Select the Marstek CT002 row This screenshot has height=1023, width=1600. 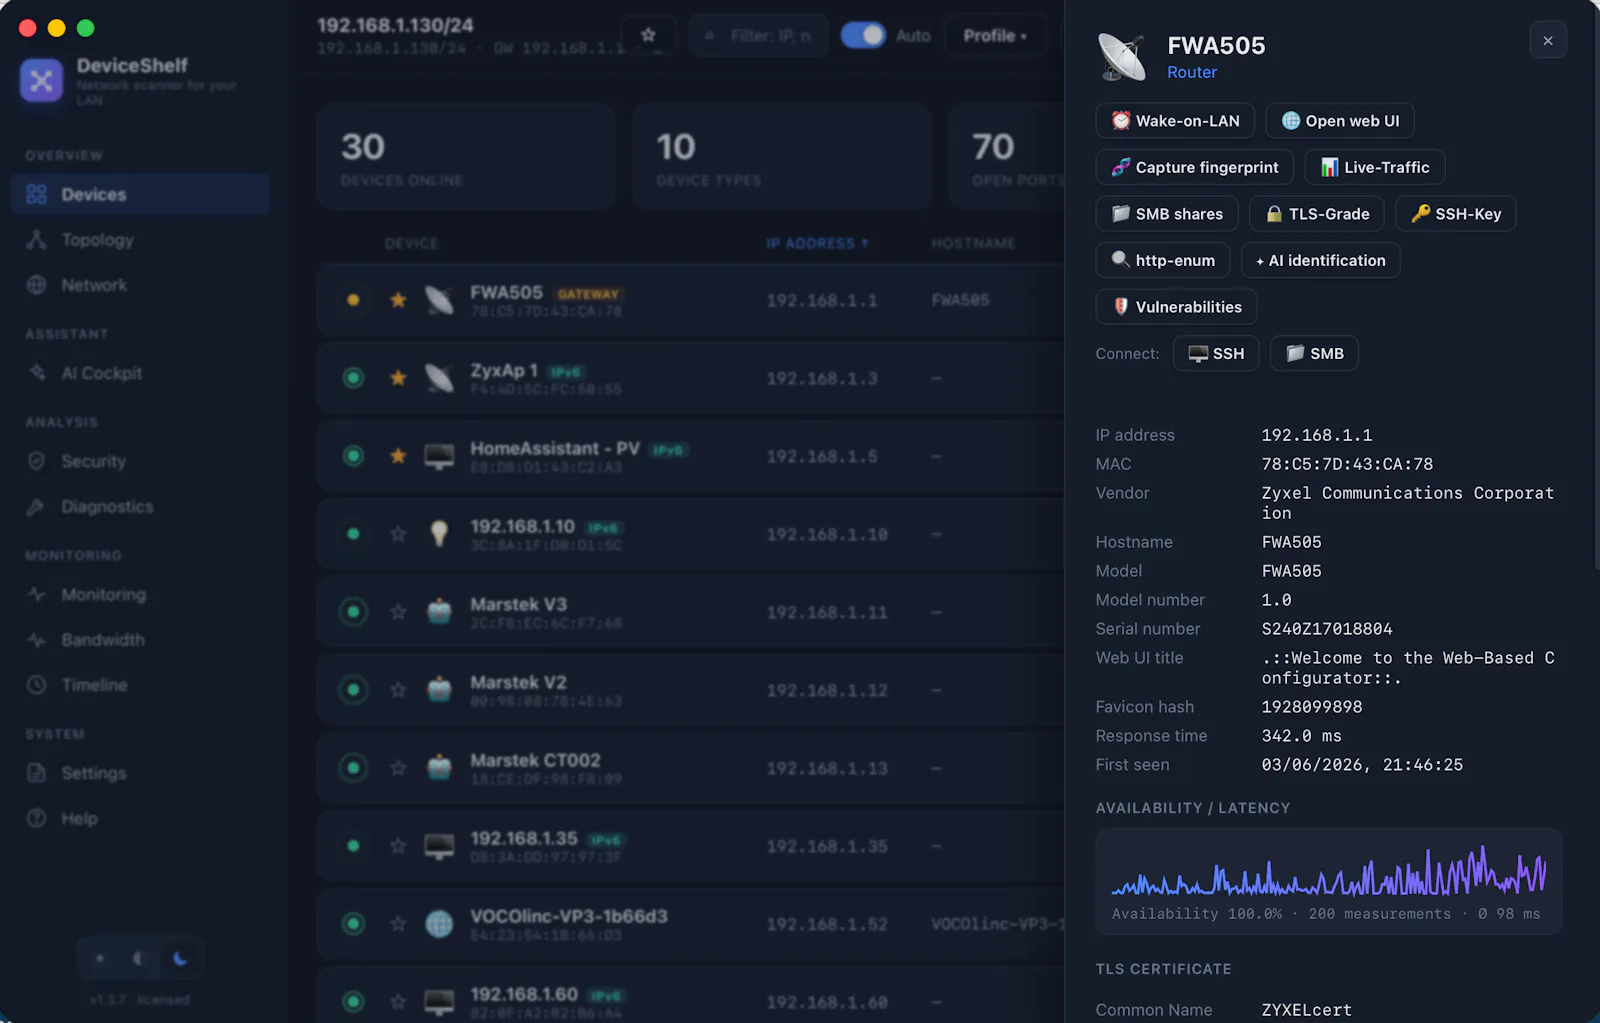coord(690,768)
